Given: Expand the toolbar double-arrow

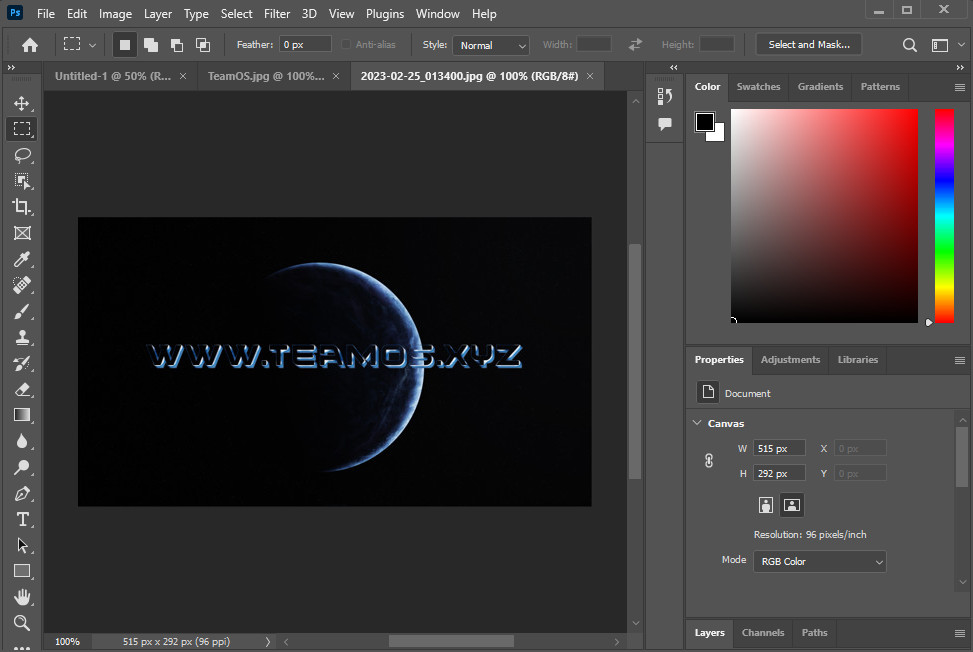Looking at the screenshot, I should coord(11,67).
